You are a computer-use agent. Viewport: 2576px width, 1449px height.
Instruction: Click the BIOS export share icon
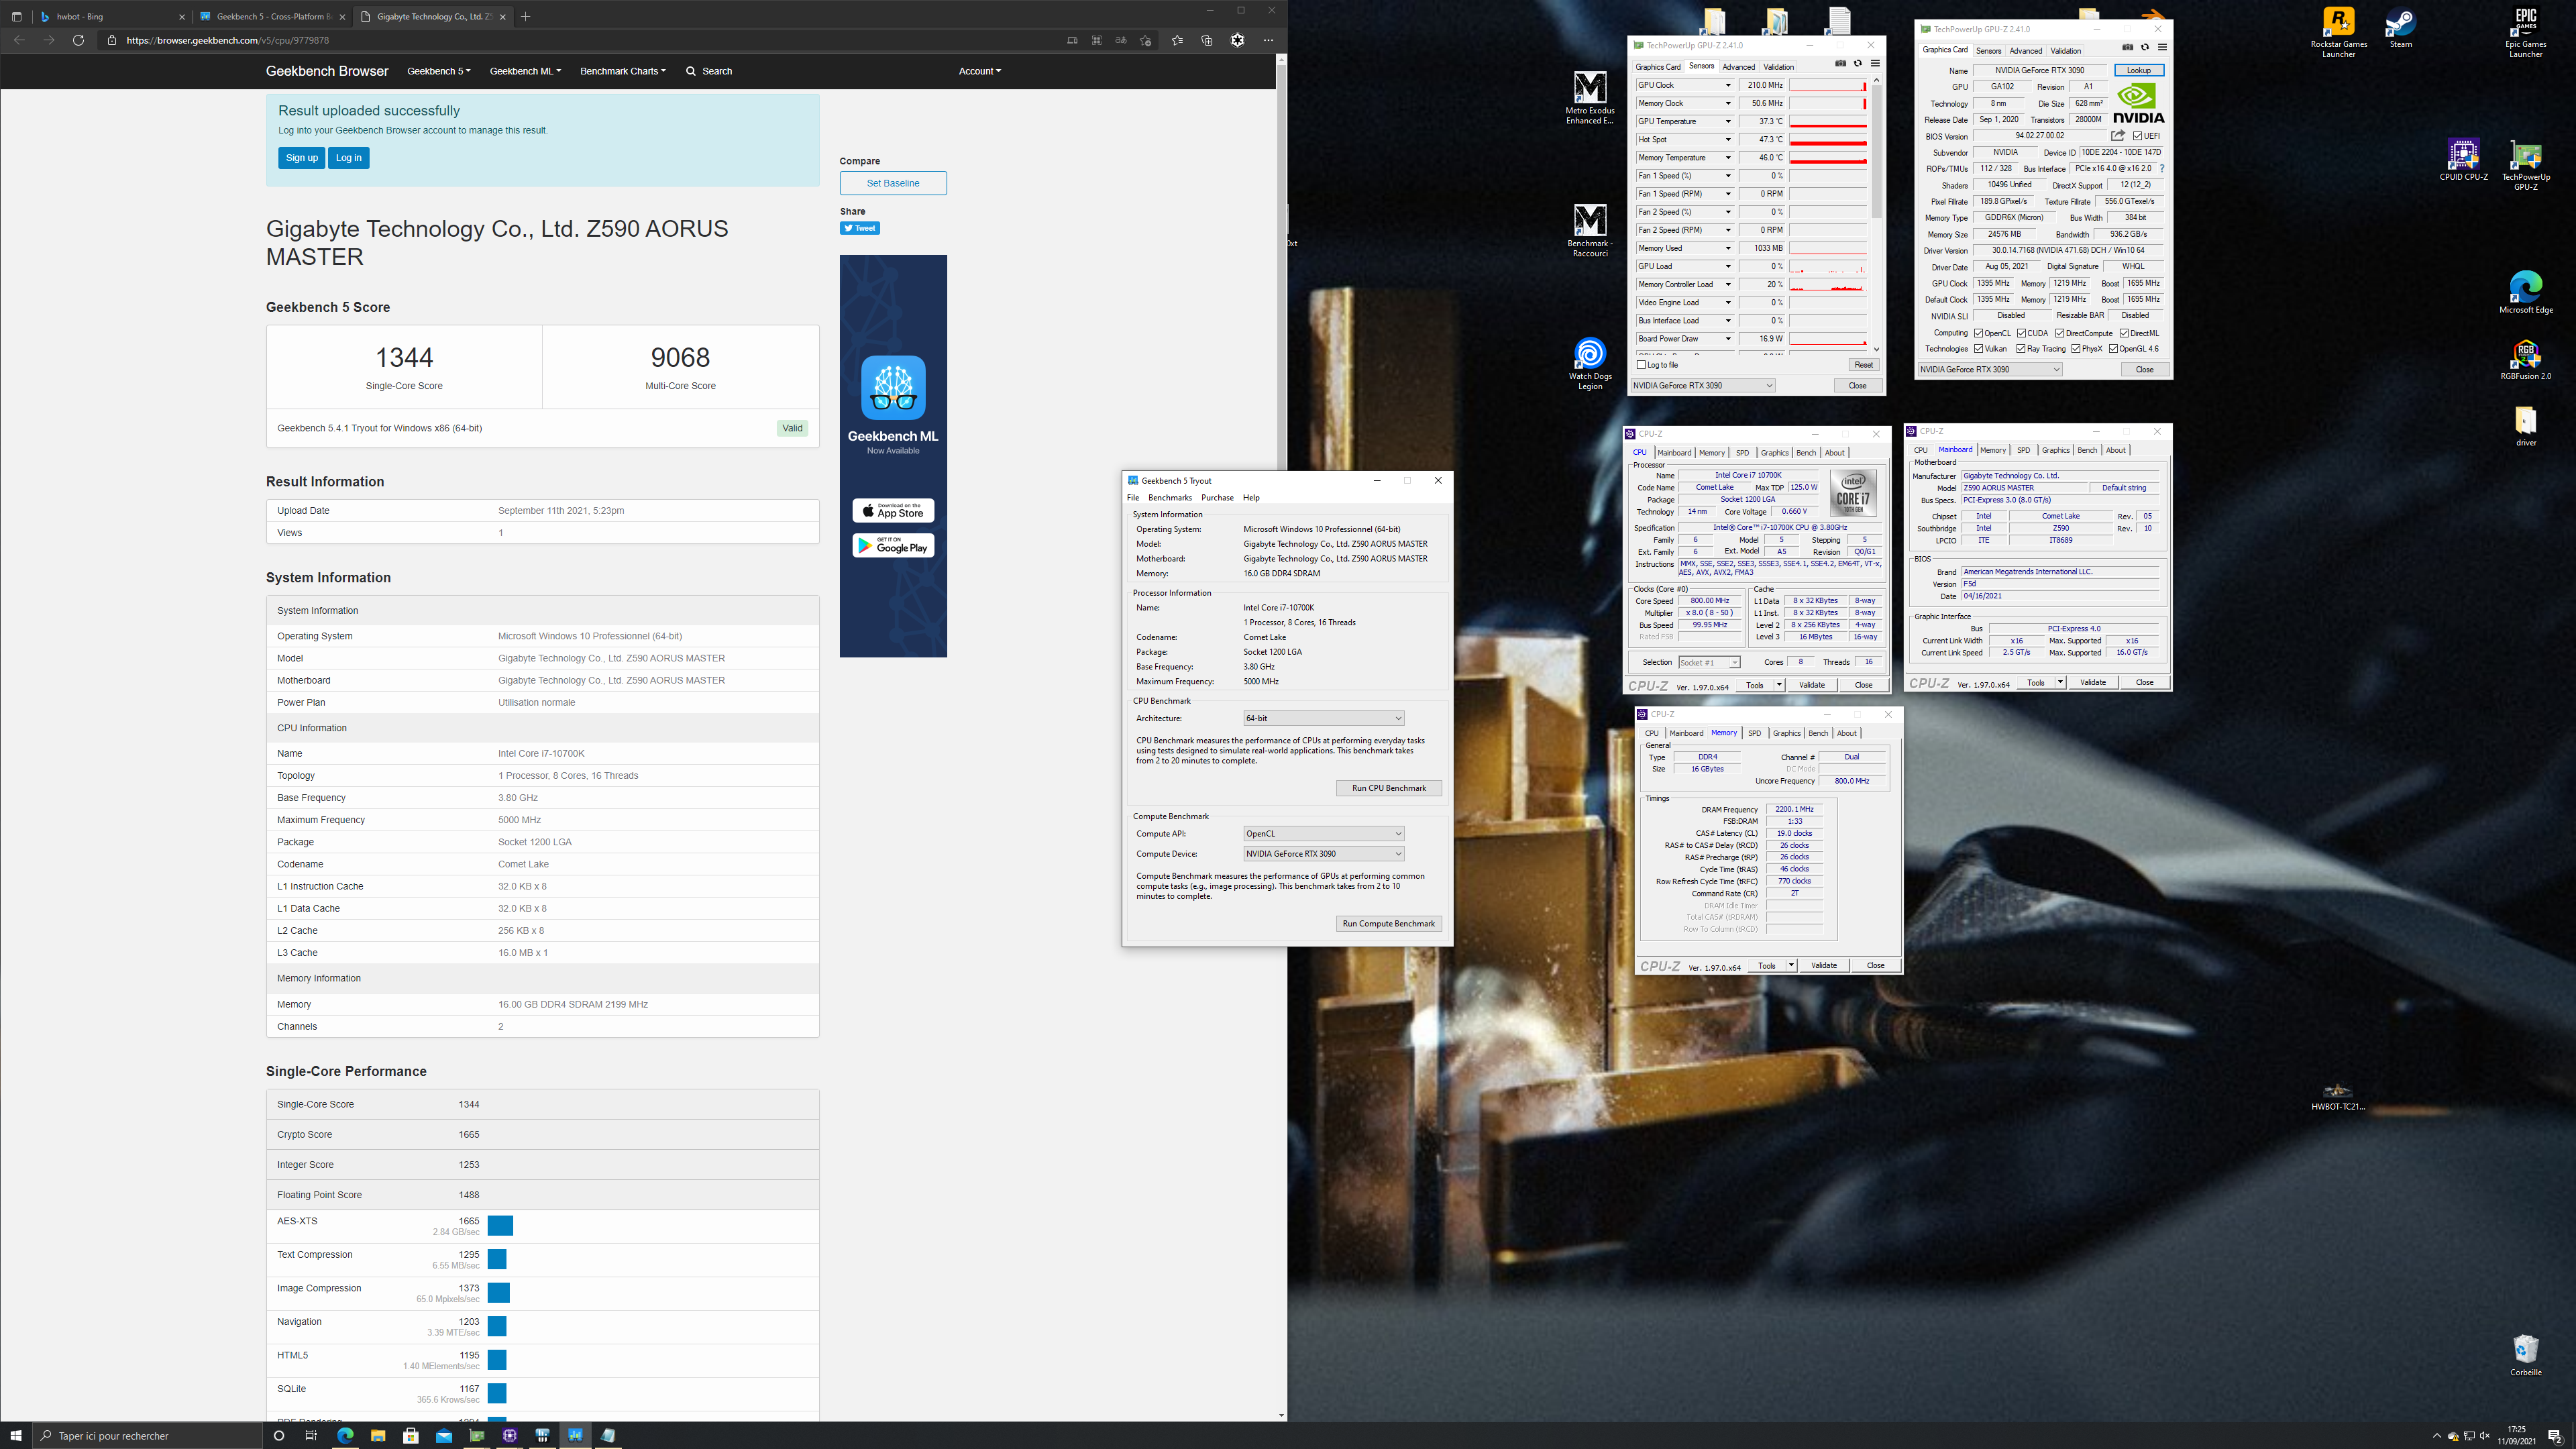tap(2118, 135)
